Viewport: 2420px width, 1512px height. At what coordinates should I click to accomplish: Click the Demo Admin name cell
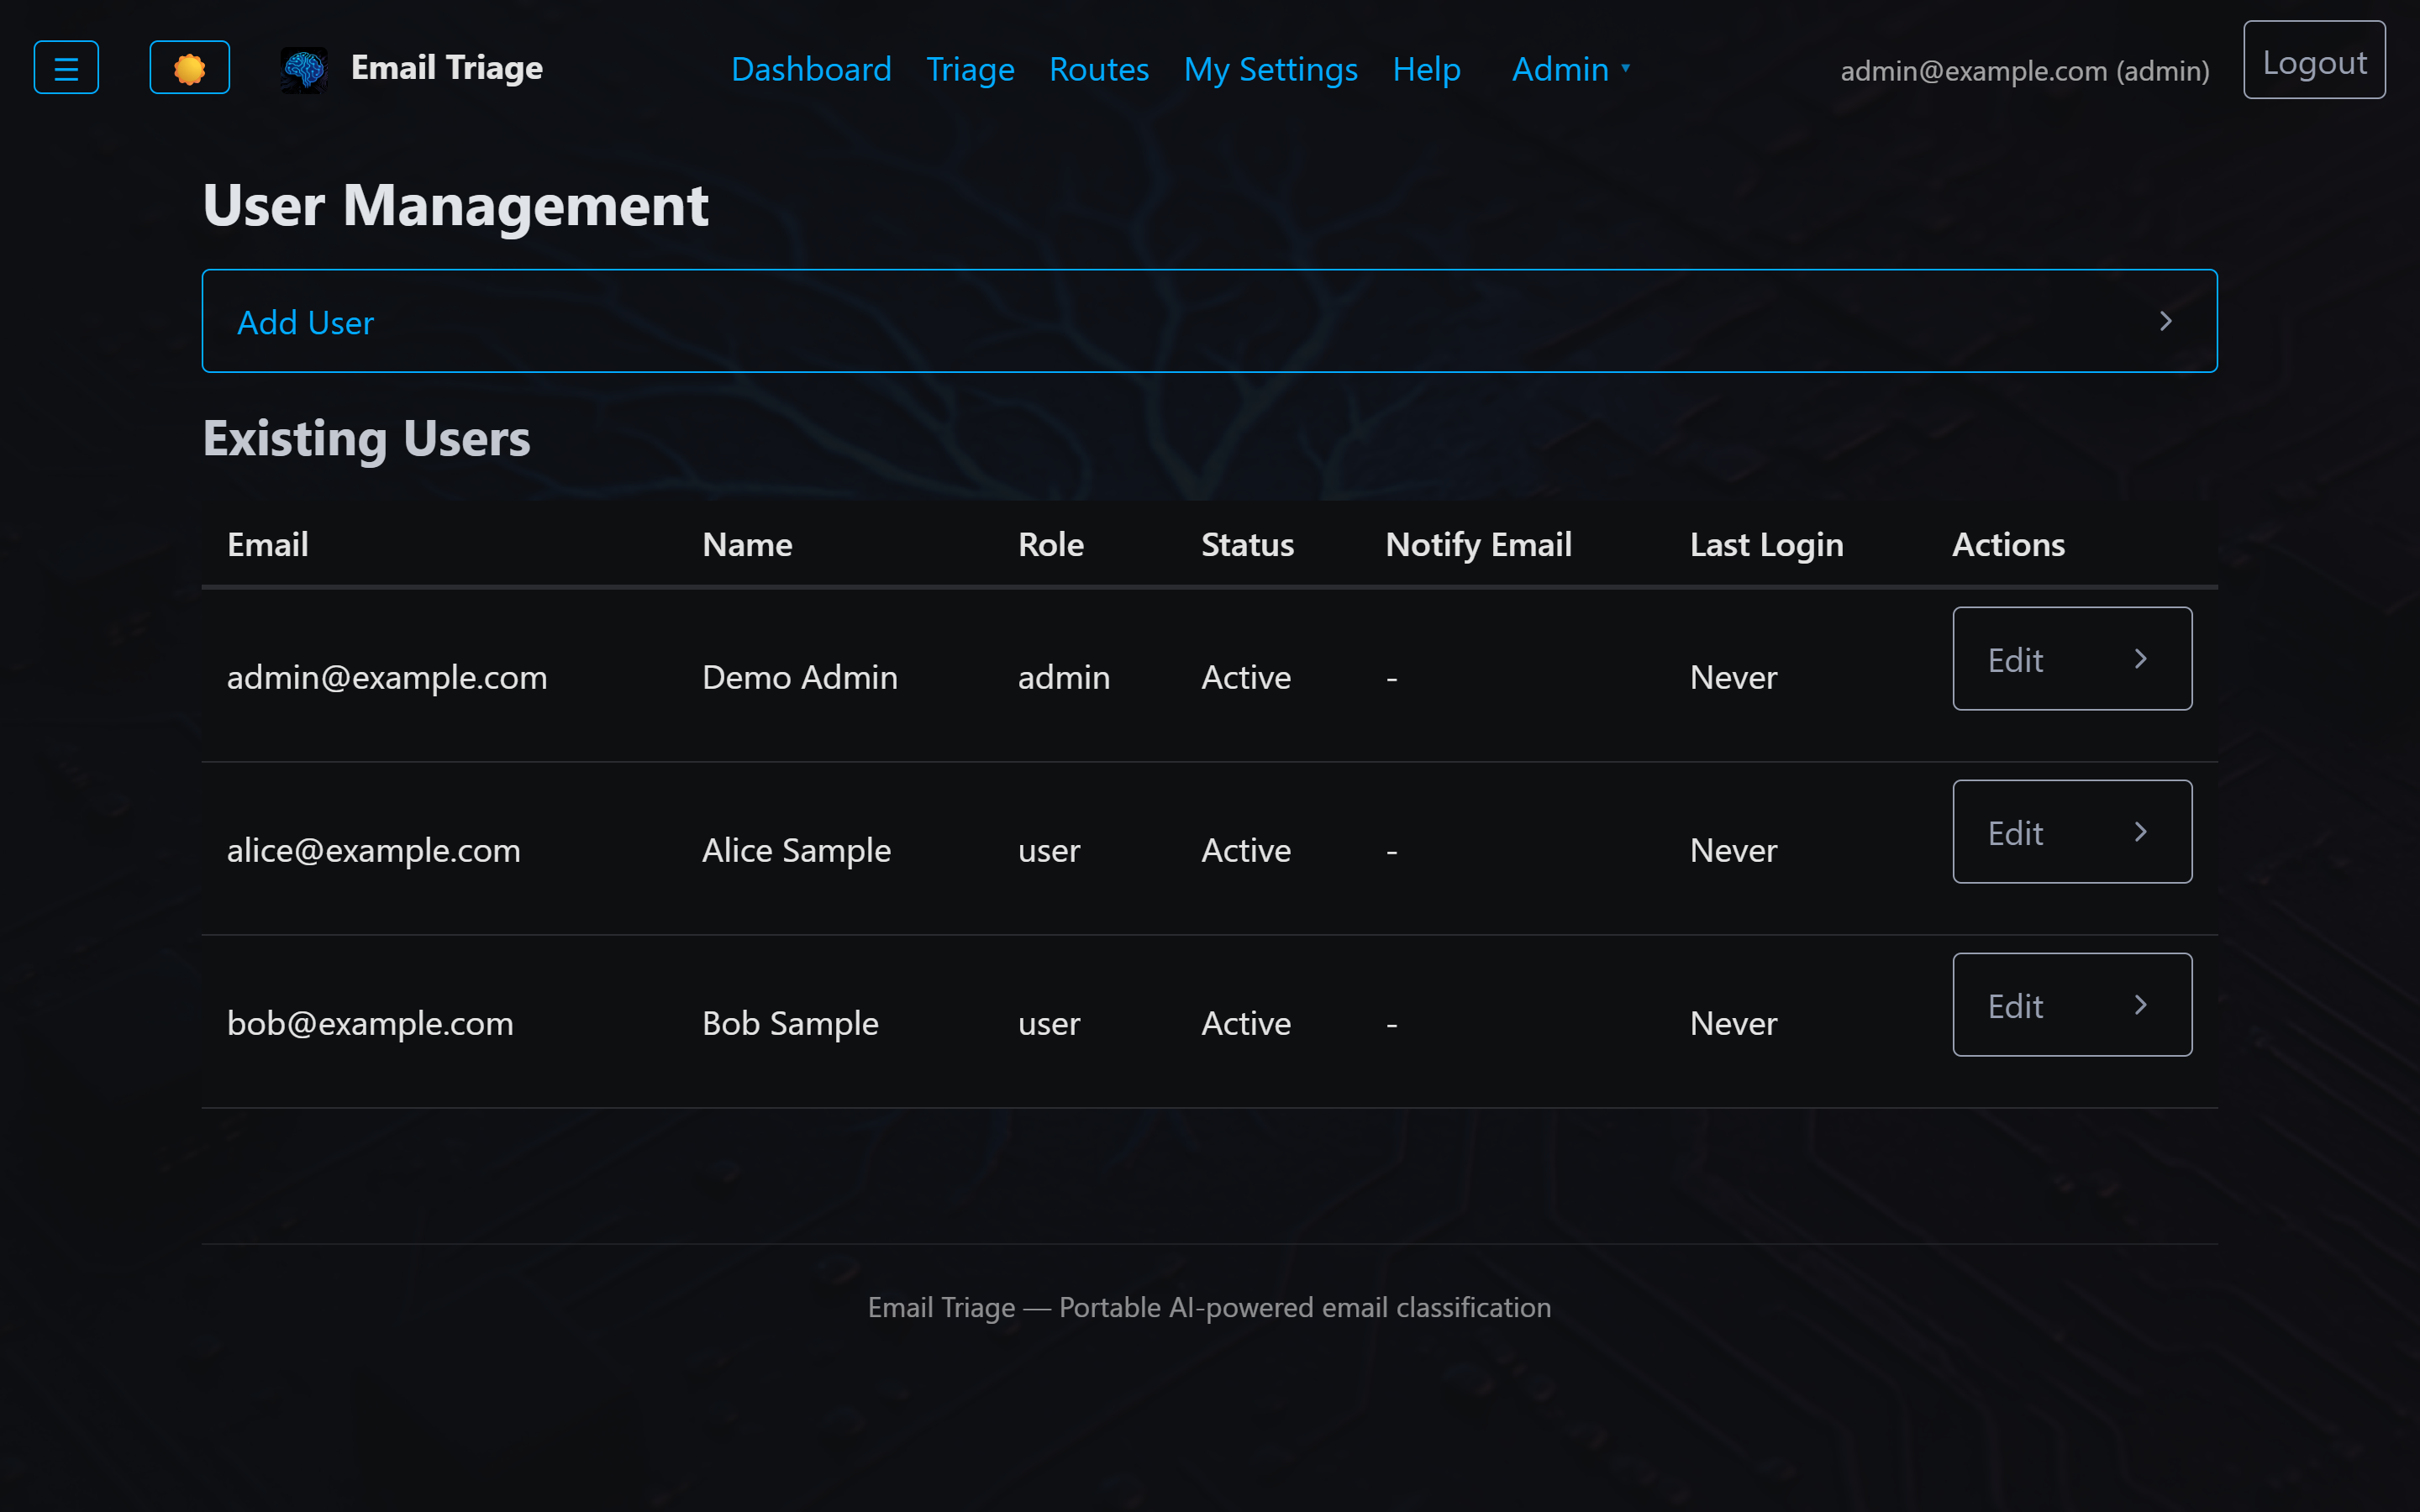point(800,678)
